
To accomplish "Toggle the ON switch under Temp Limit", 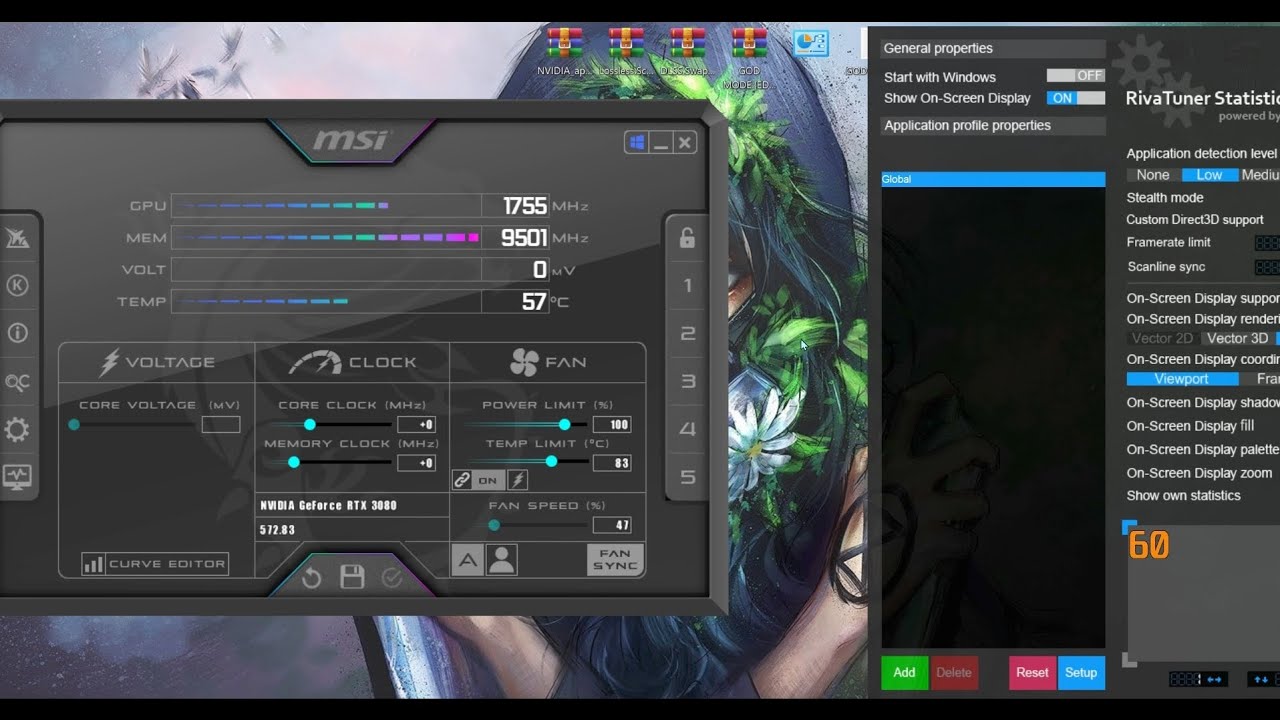I will tap(488, 480).
